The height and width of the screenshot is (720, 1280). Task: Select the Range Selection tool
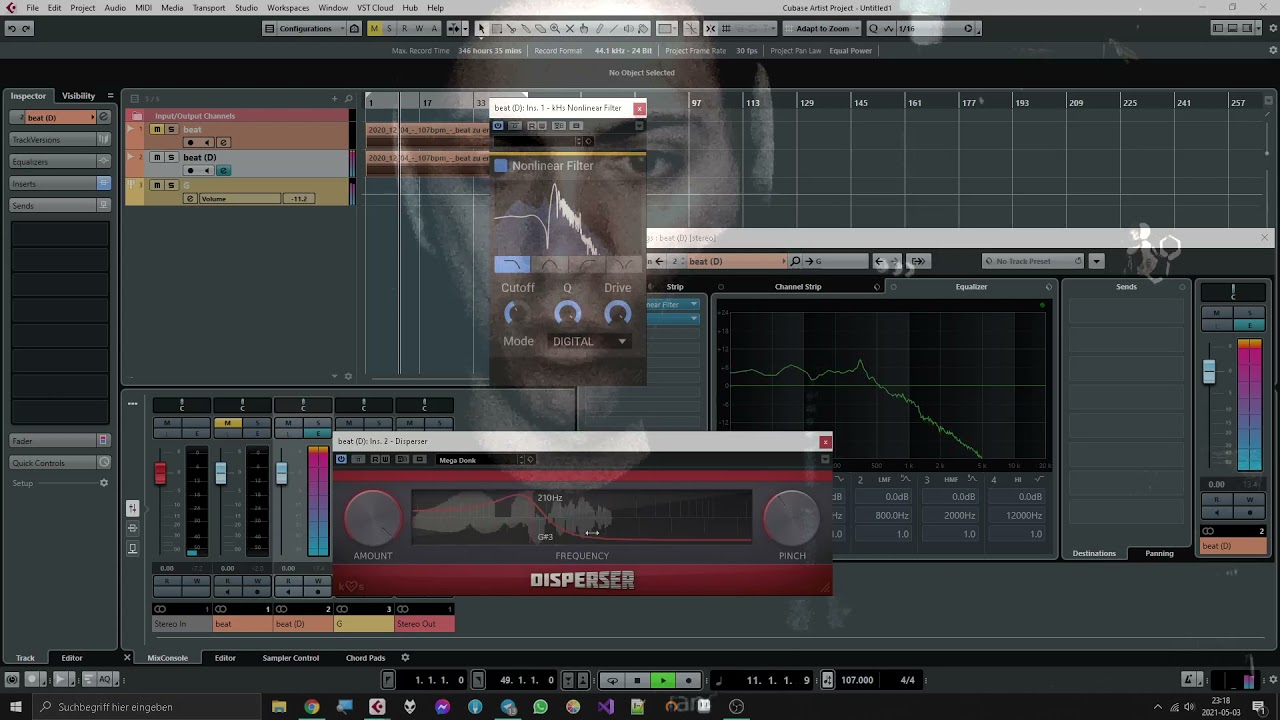[496, 28]
